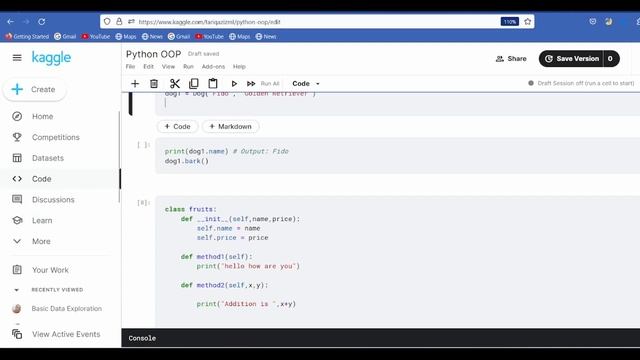Image resolution: width=640 pixels, height=360 pixels.
Task: Cut the cell with the scissors icon
Action: pos(175,84)
